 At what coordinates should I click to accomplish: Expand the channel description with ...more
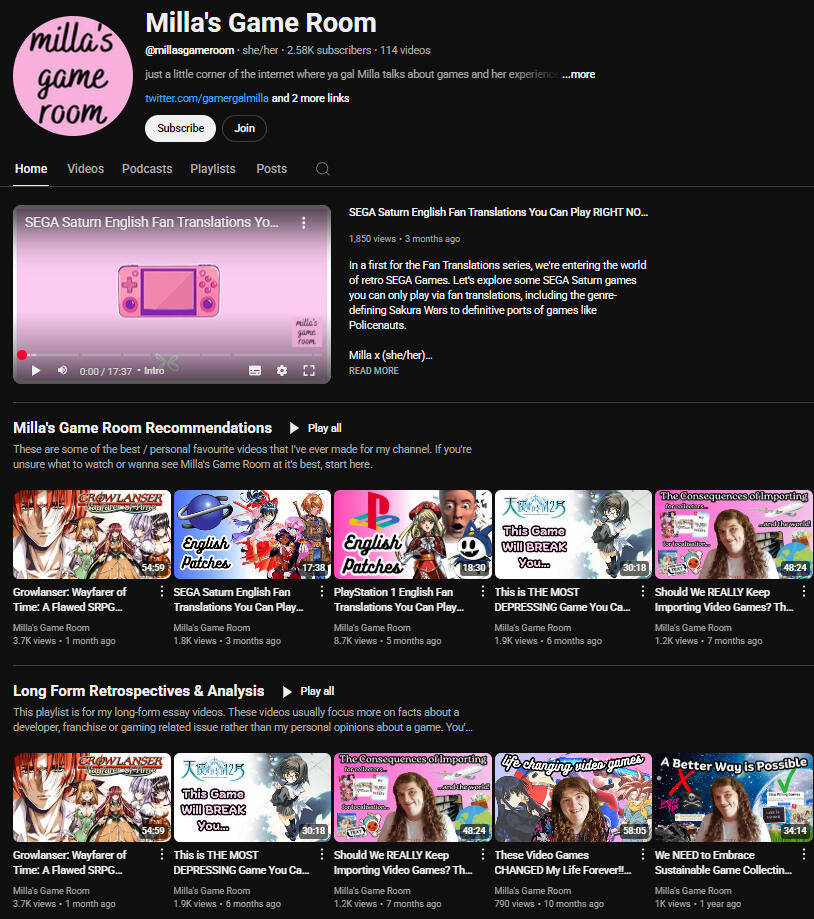pyautogui.click(x=578, y=74)
